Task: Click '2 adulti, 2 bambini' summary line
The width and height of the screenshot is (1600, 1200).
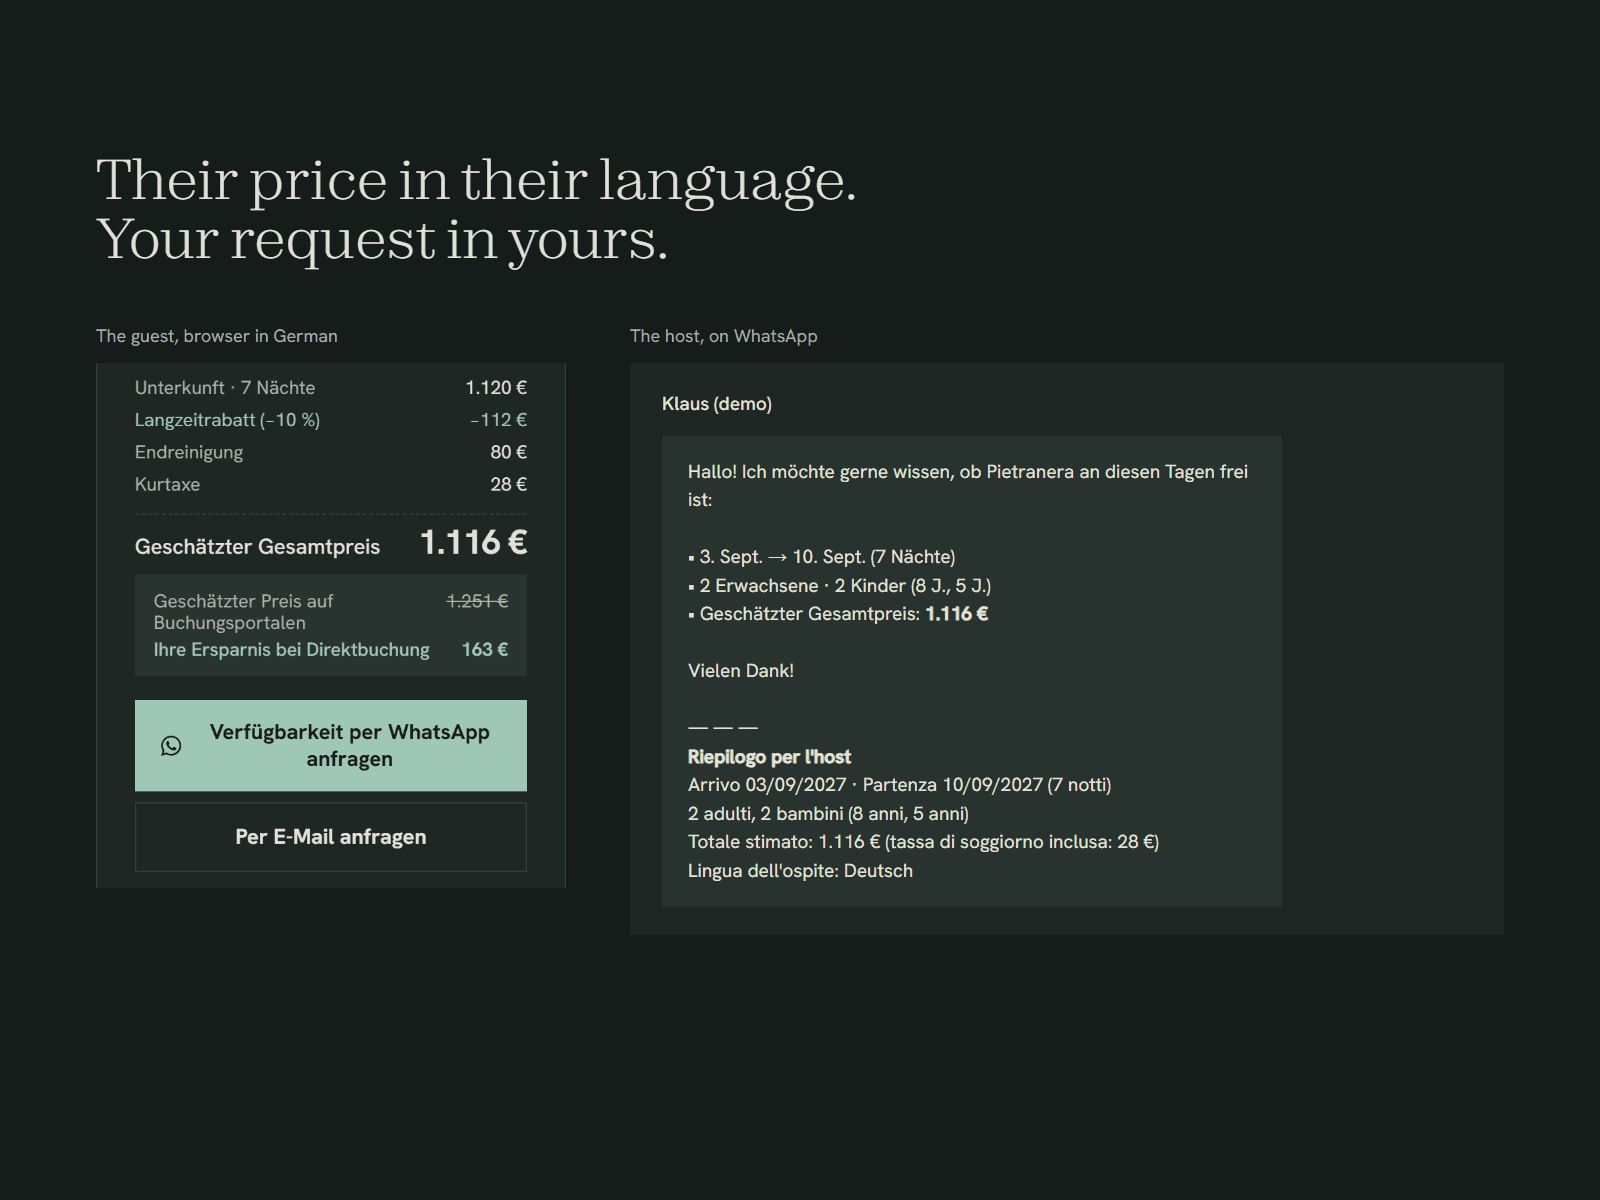Action: [829, 814]
